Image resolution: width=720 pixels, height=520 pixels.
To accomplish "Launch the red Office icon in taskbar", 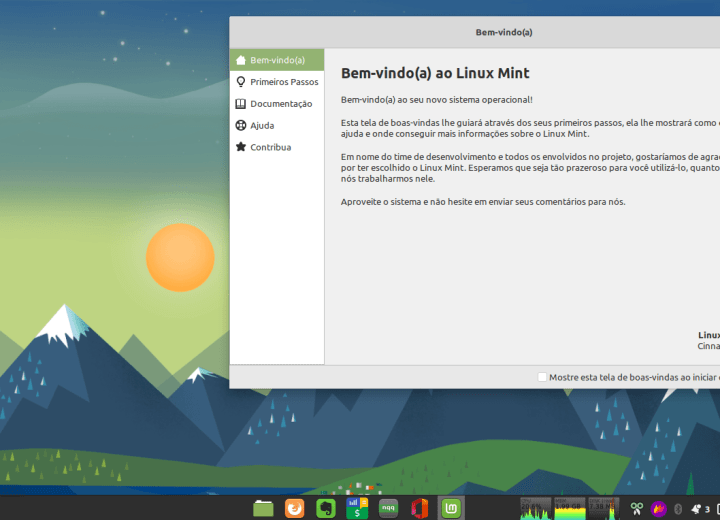I will [420, 509].
